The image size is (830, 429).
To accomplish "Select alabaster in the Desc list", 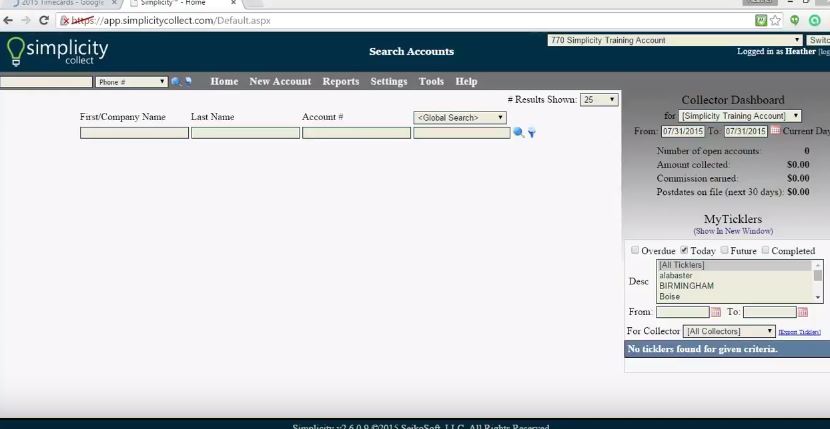I will click(x=735, y=276).
